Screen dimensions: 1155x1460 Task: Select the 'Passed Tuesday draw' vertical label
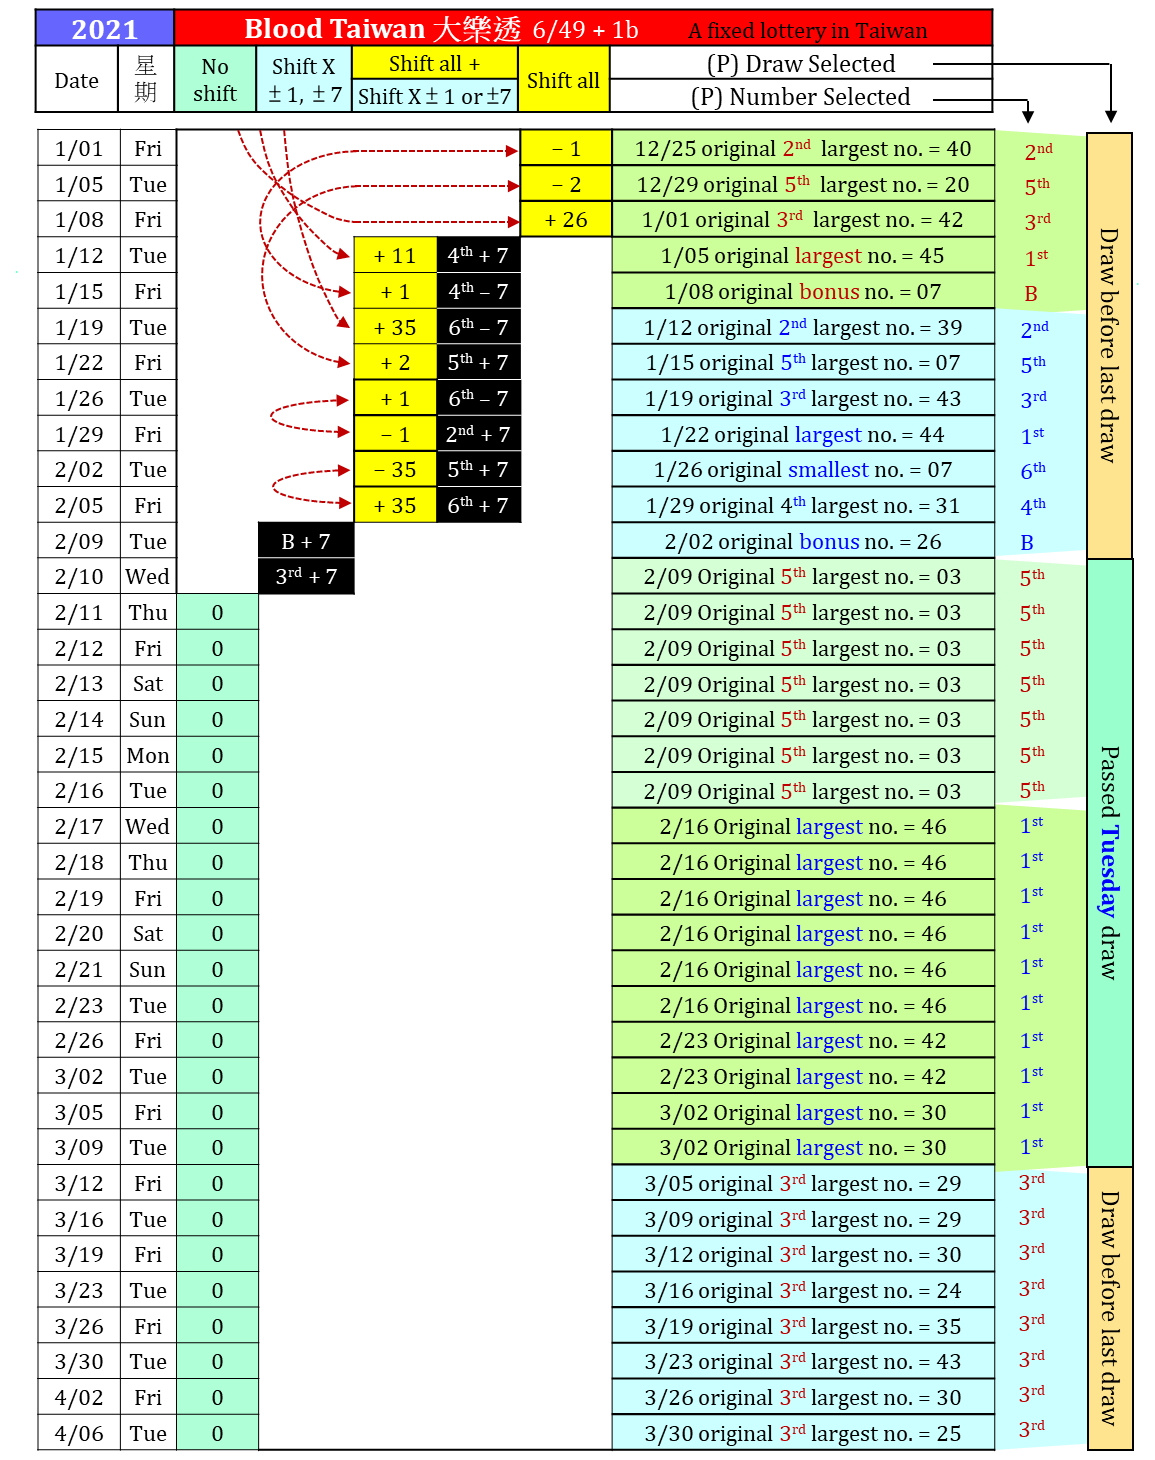1109,862
